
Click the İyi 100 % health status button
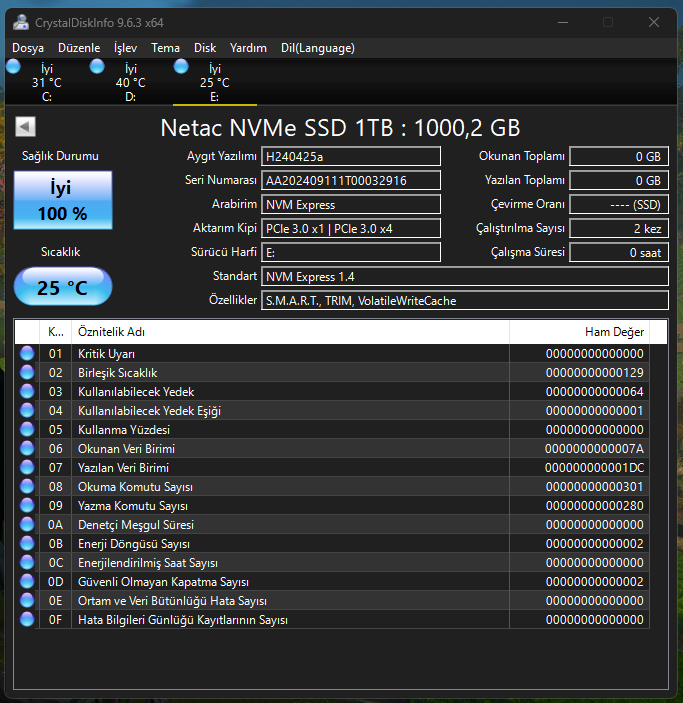click(x=63, y=200)
